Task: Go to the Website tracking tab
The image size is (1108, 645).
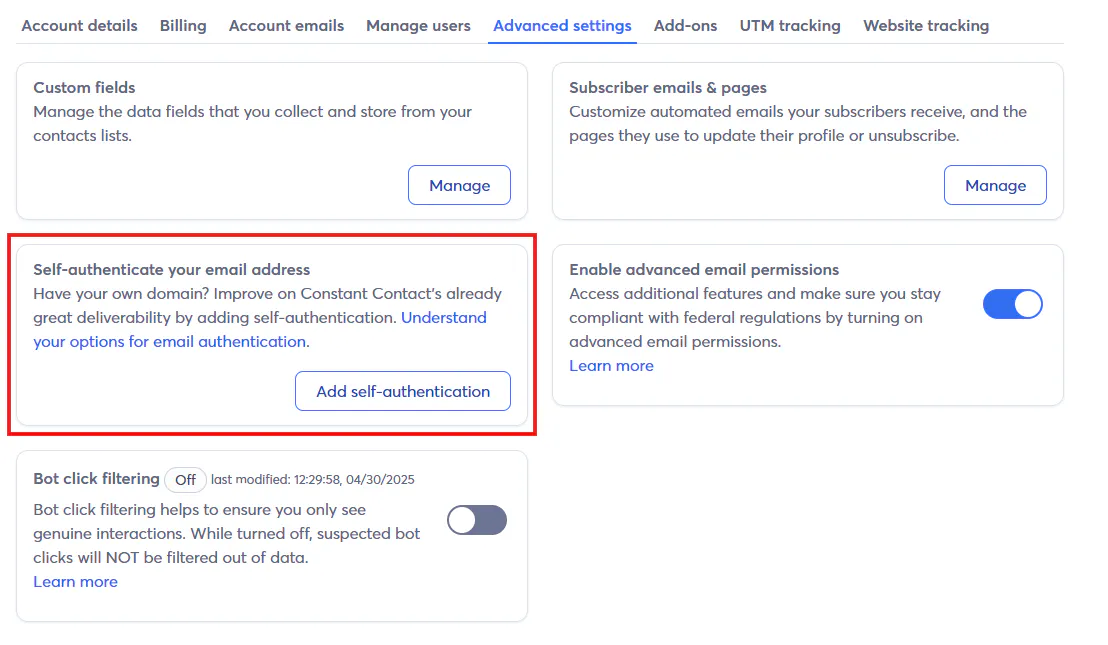Action: point(926,26)
